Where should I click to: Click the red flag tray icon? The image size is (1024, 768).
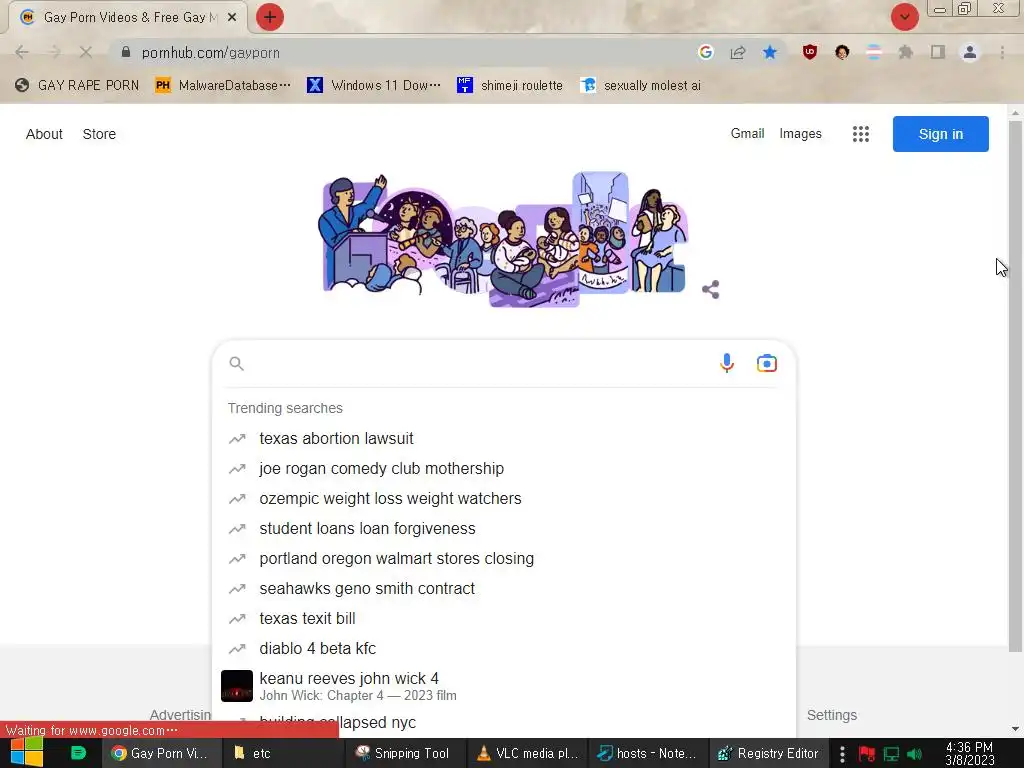tap(867, 754)
